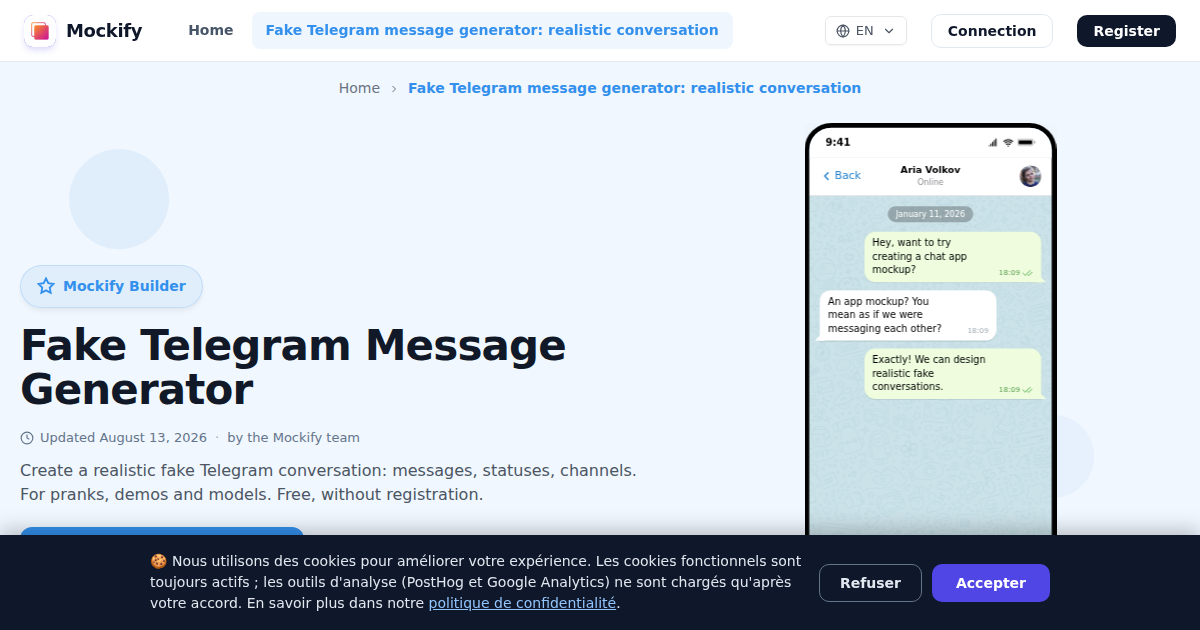The height and width of the screenshot is (630, 1200).
Task: Click the Back arrow in phone mockup
Action: tap(826, 176)
